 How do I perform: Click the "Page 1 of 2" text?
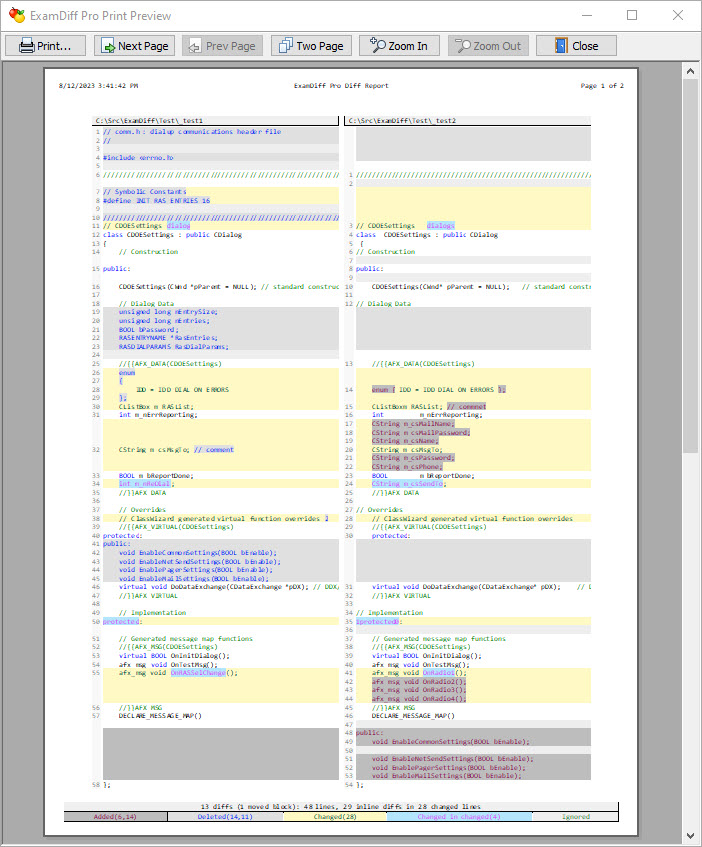point(602,86)
